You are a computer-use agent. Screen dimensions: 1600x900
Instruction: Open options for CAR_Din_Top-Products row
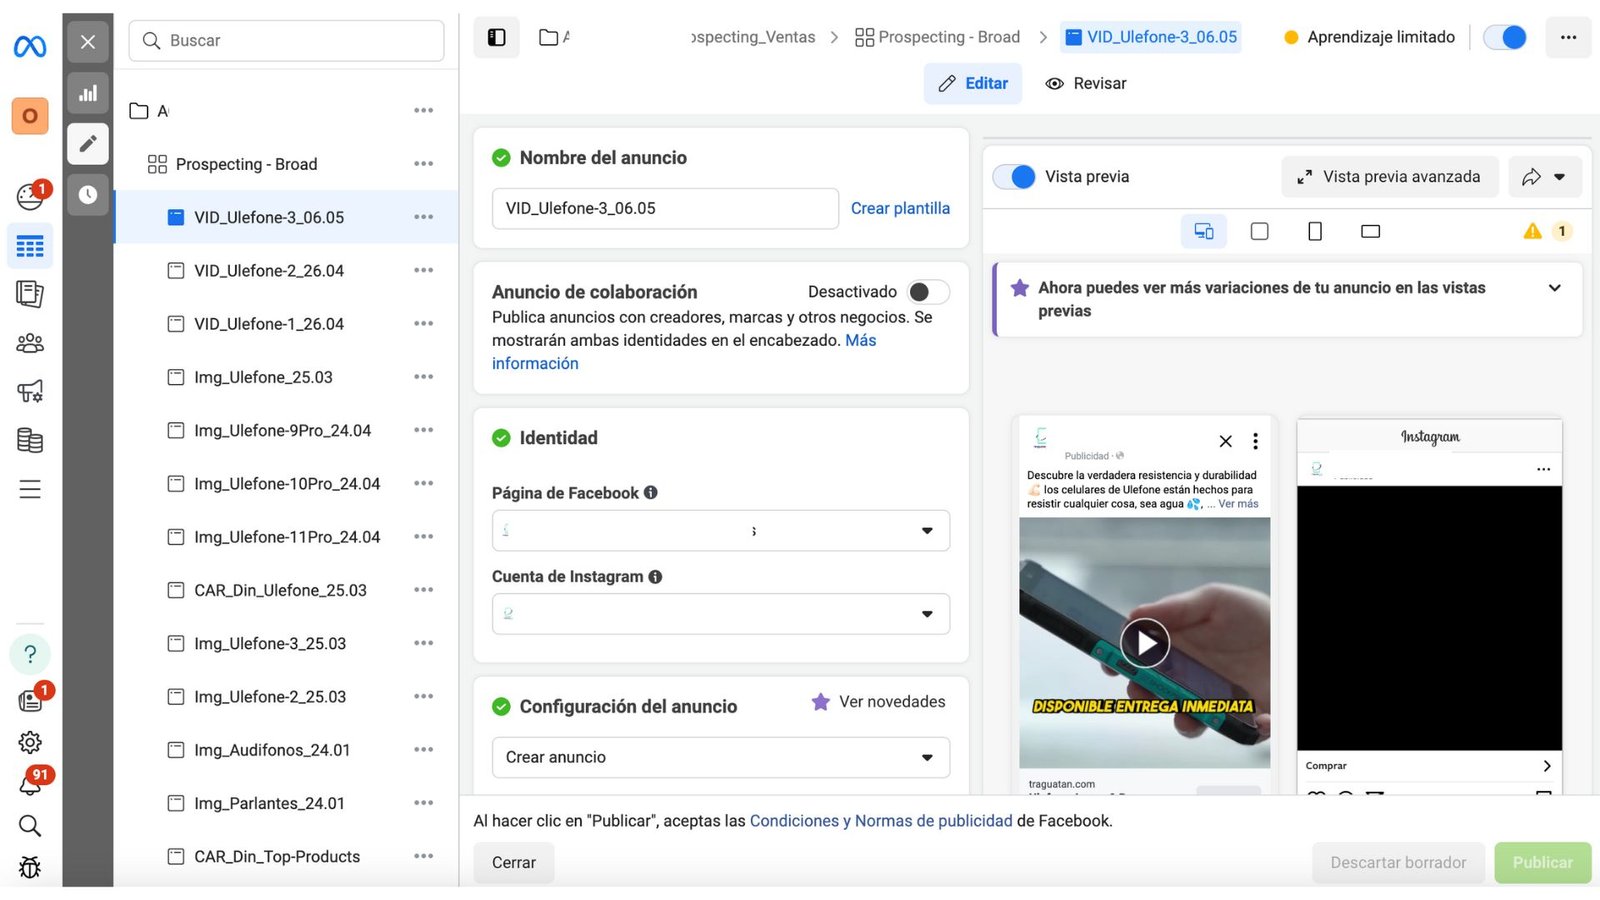coord(424,856)
